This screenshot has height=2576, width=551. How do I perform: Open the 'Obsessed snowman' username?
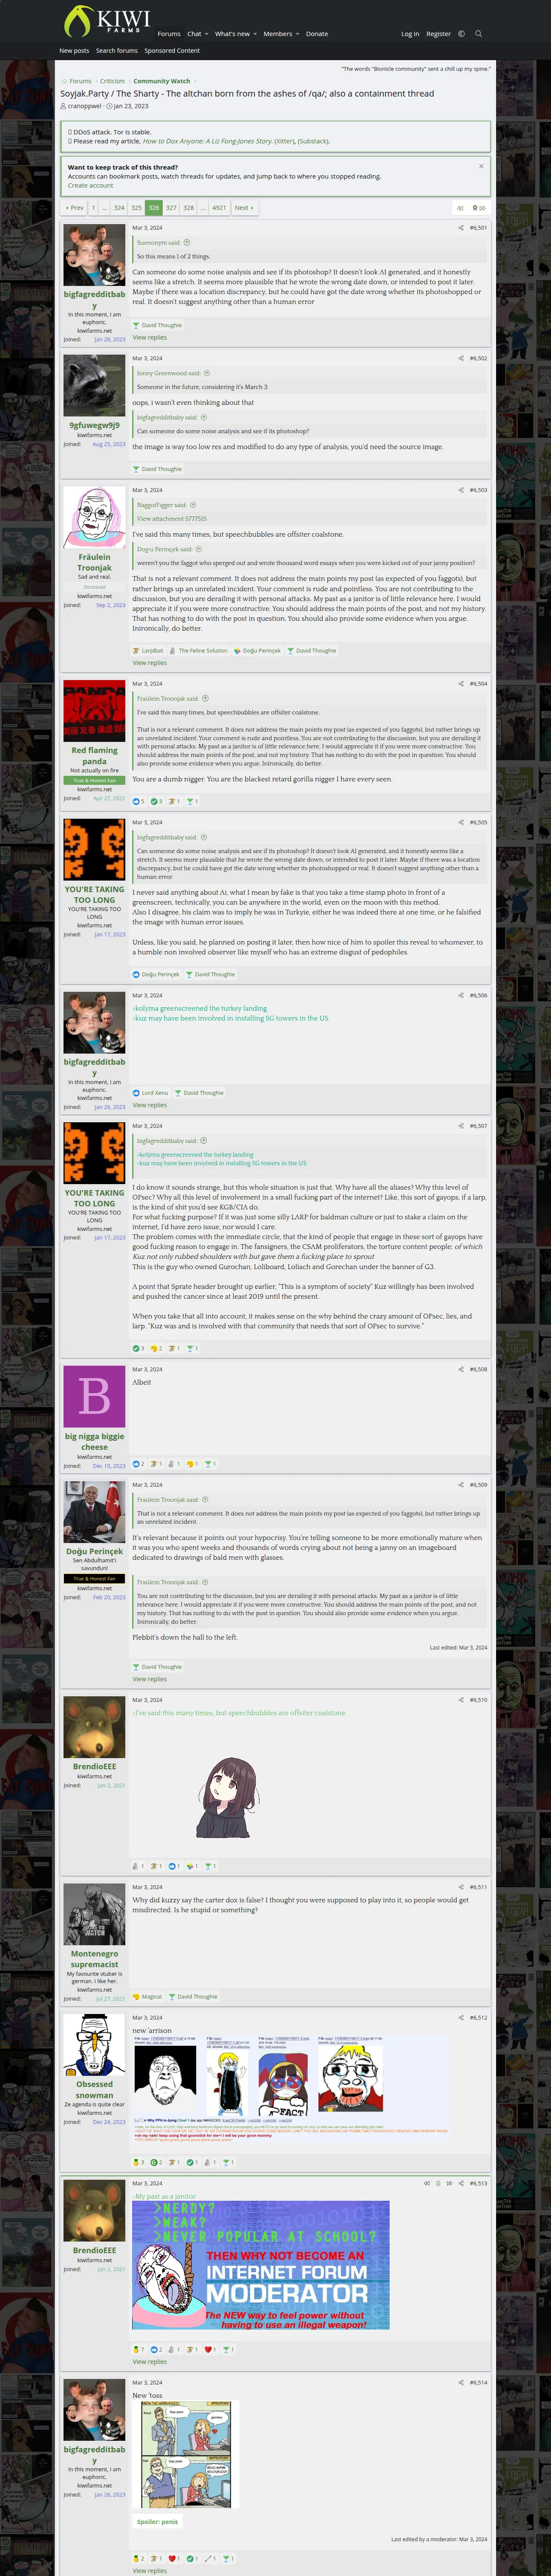(x=94, y=2089)
